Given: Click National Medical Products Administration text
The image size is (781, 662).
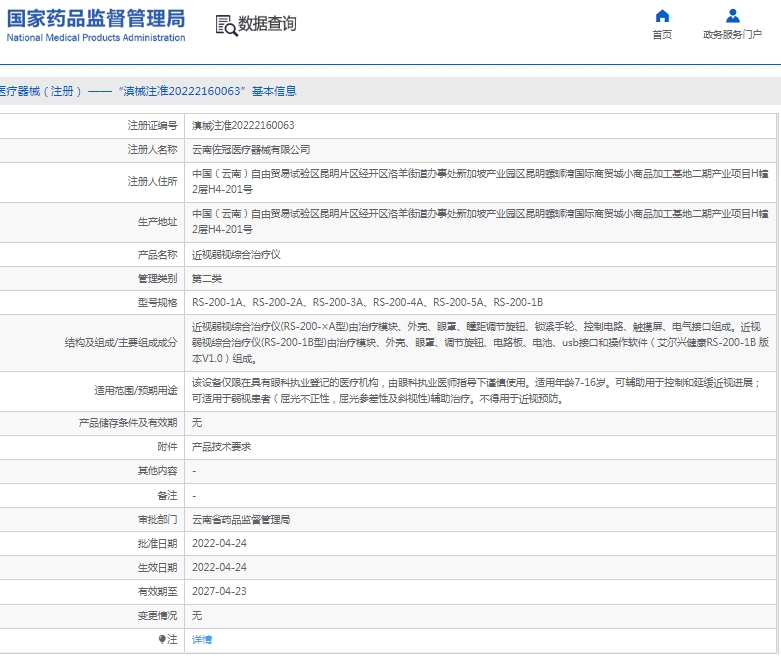Looking at the screenshot, I should [96, 38].
